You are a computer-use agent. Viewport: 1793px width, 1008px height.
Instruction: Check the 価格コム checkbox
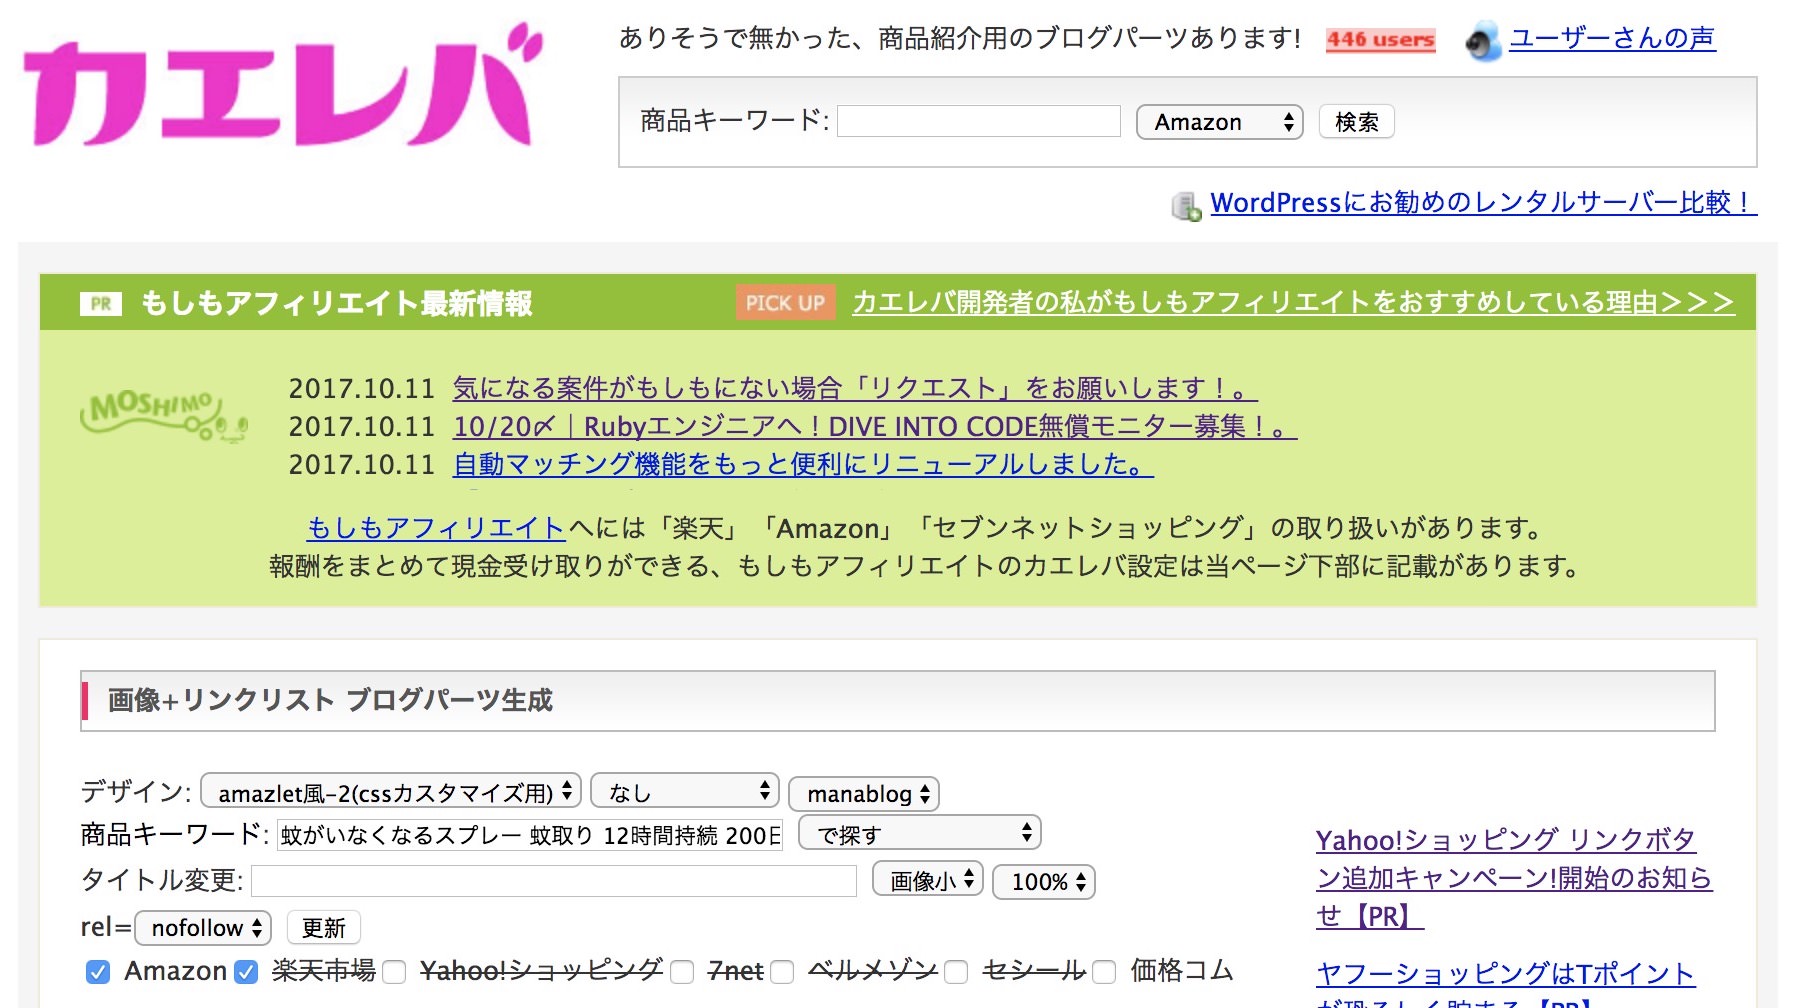(x=1102, y=971)
